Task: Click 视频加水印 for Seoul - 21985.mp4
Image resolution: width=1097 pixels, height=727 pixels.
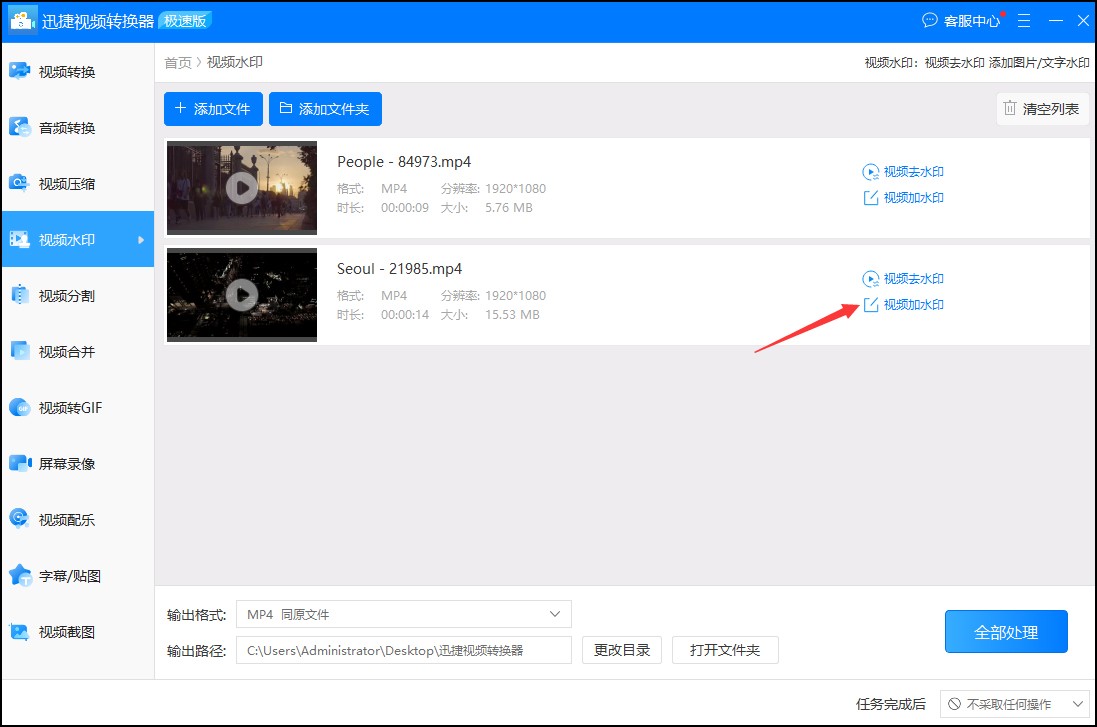Action: [903, 305]
